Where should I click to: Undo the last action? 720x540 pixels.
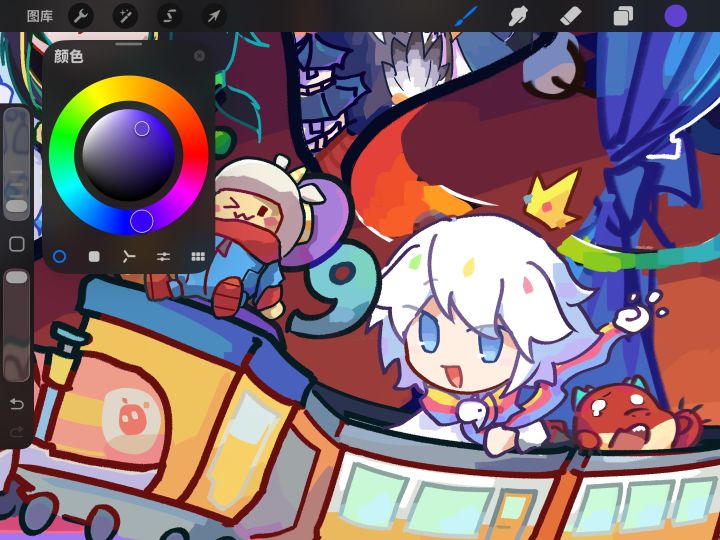17,404
